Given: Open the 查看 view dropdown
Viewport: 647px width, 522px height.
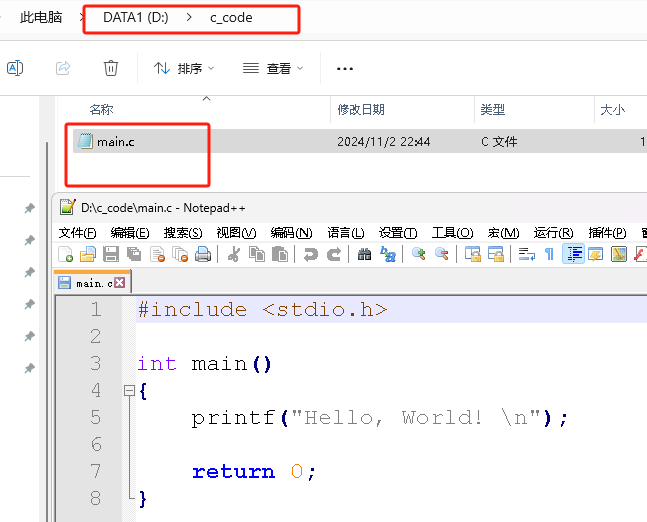Looking at the screenshot, I should (x=273, y=68).
